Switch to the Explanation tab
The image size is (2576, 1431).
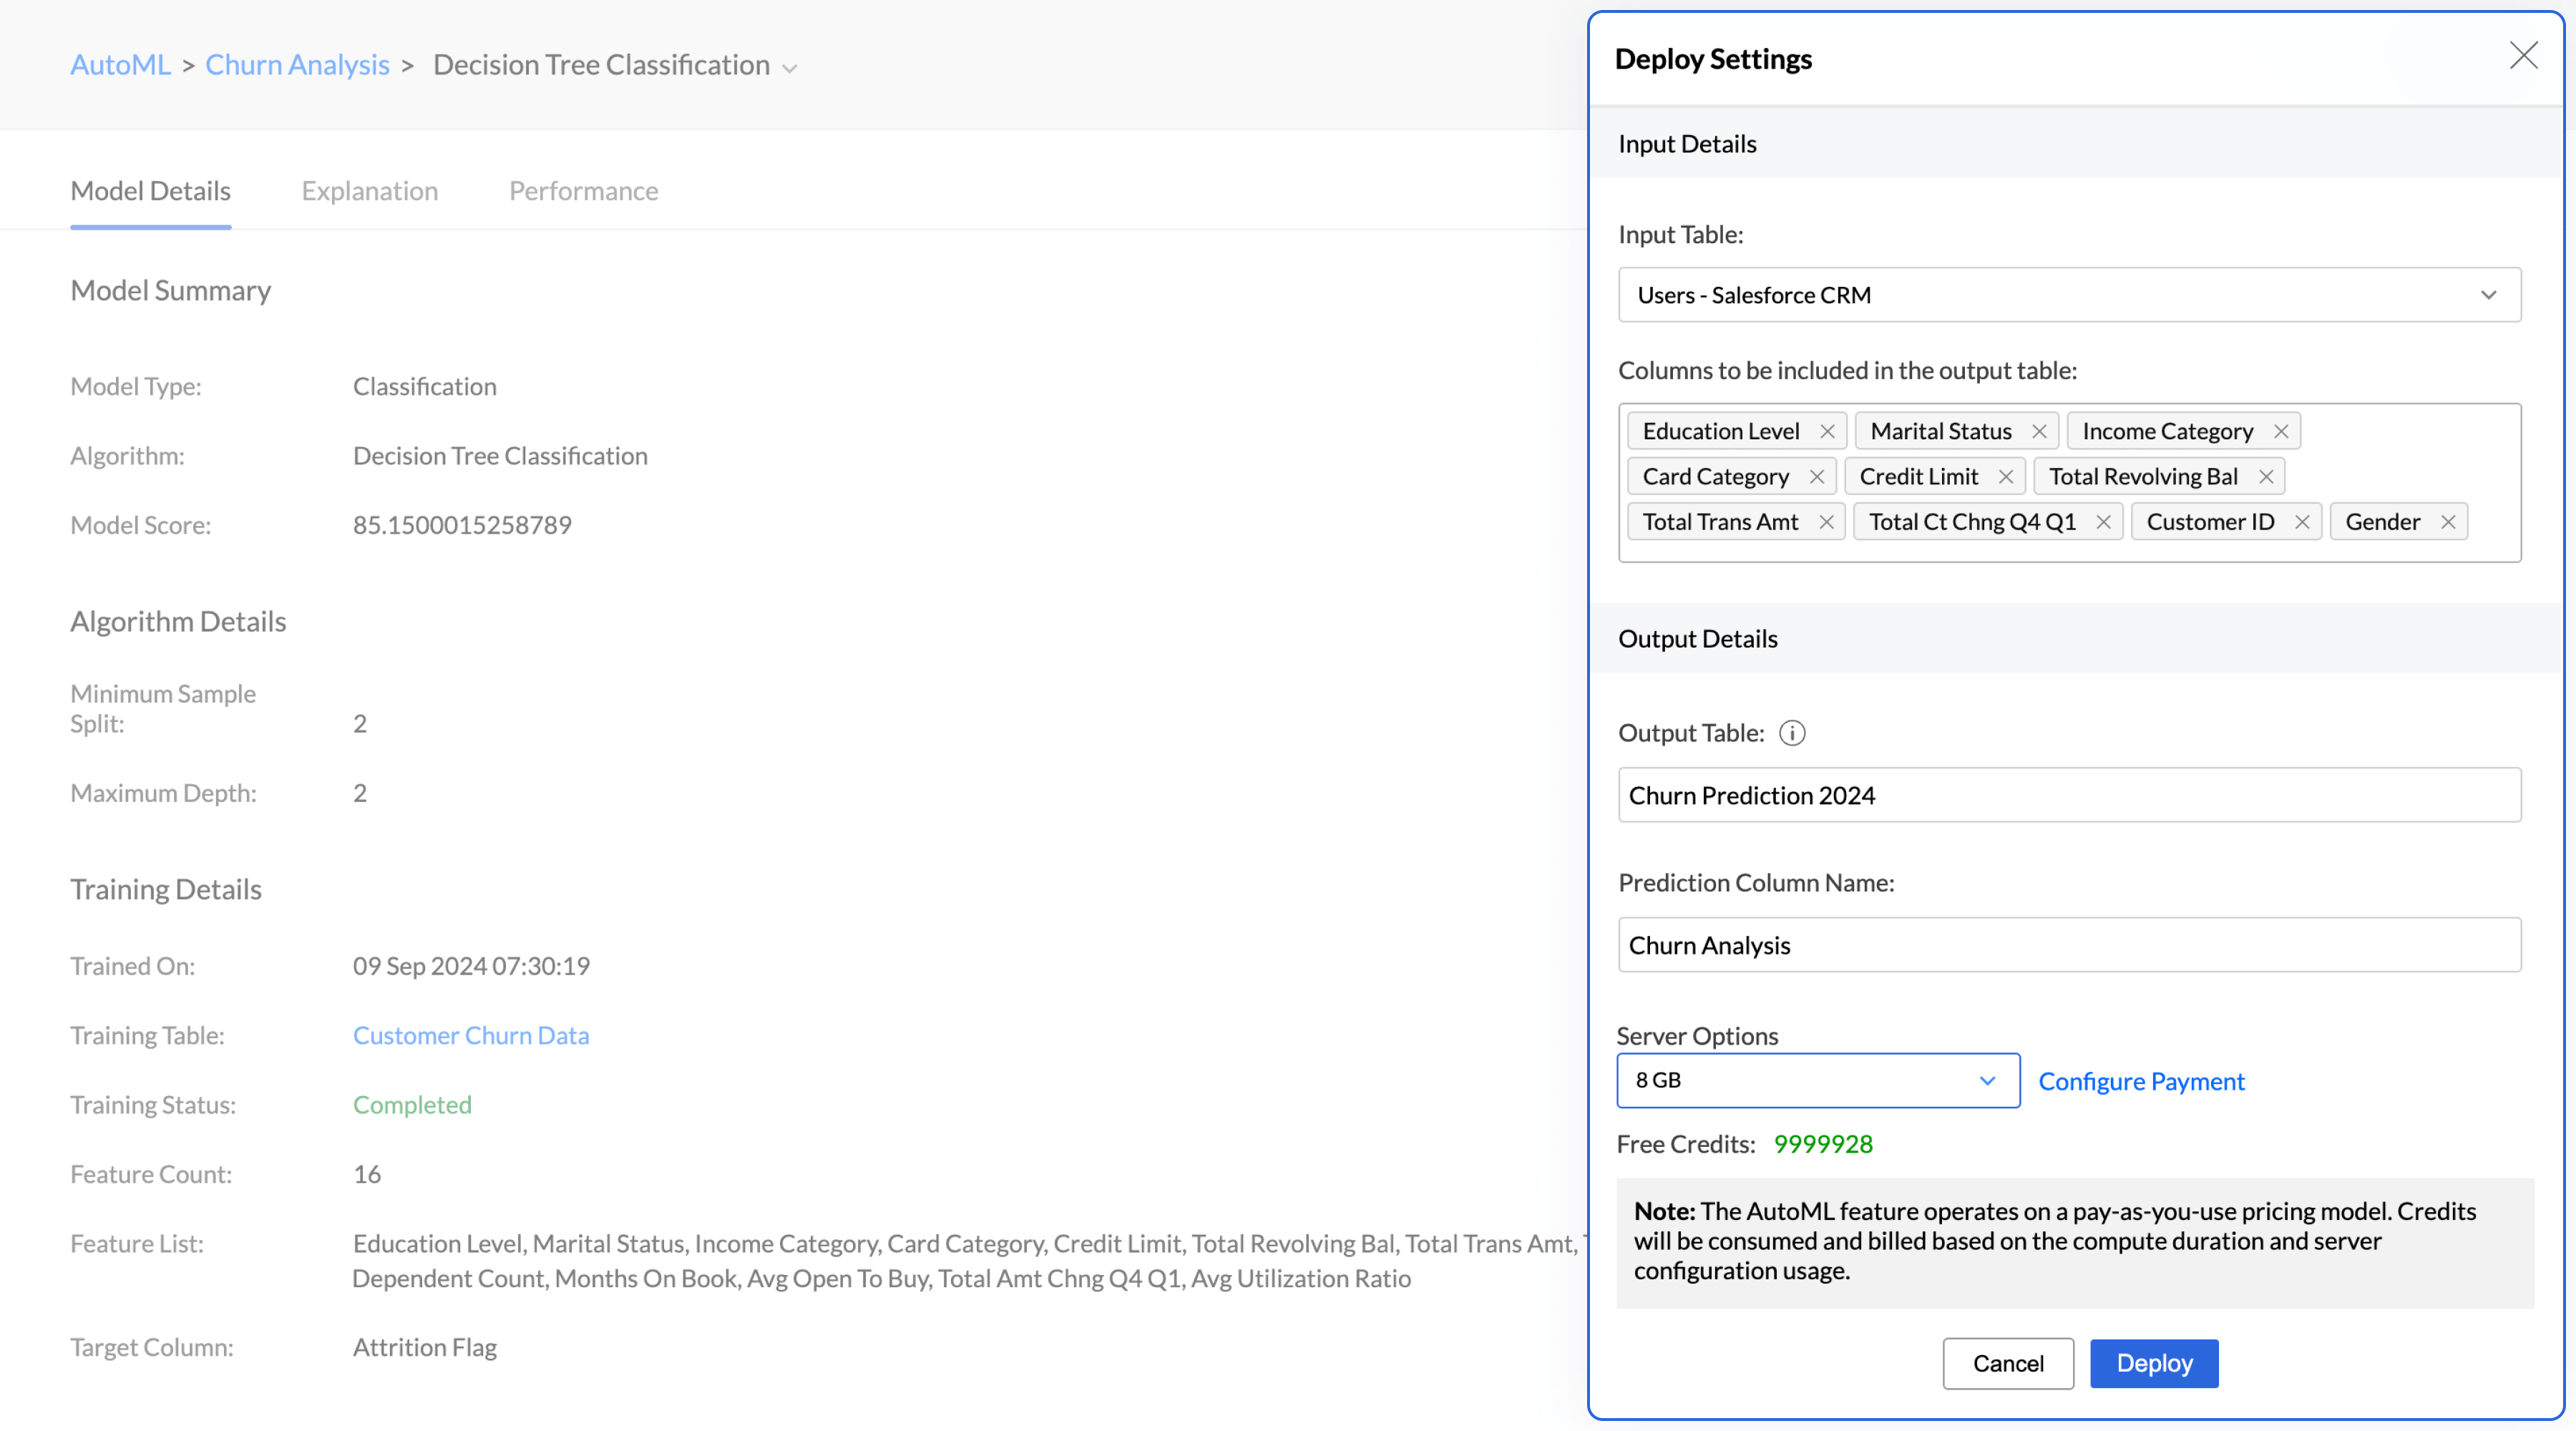(x=369, y=191)
